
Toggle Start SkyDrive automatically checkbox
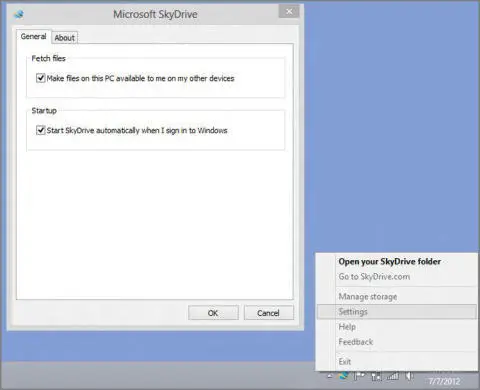(x=40, y=130)
